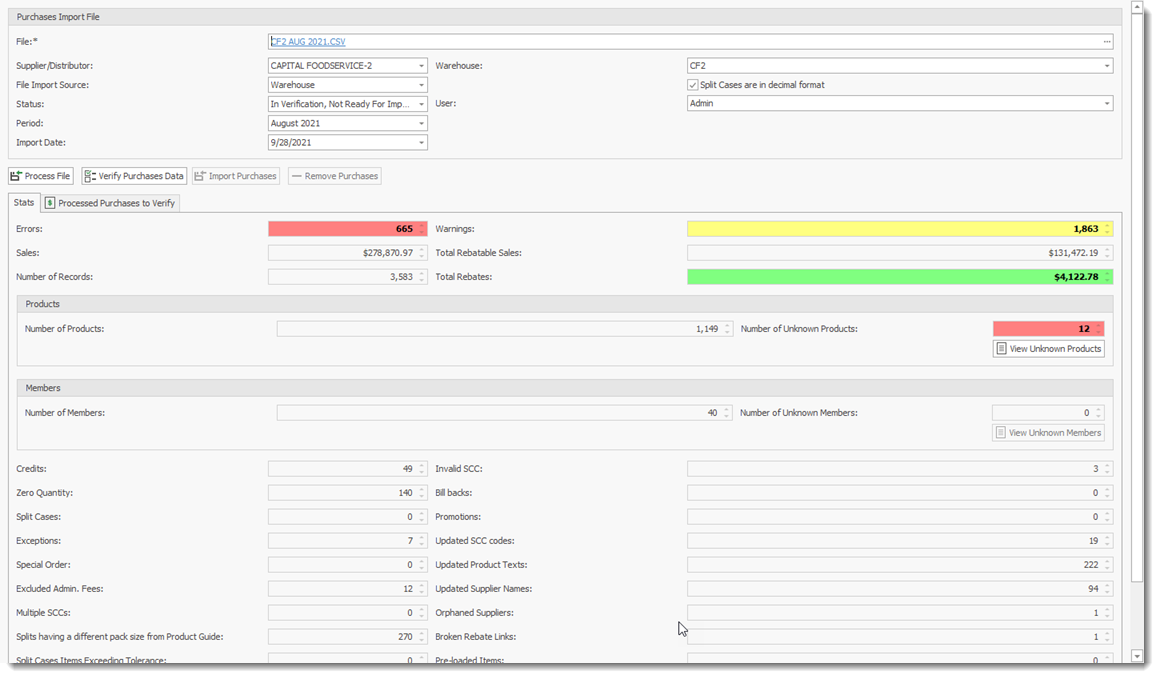Viewport: 1159px width, 678px height.
Task: Click the Import Purchases upload icon
Action: [x=199, y=175]
